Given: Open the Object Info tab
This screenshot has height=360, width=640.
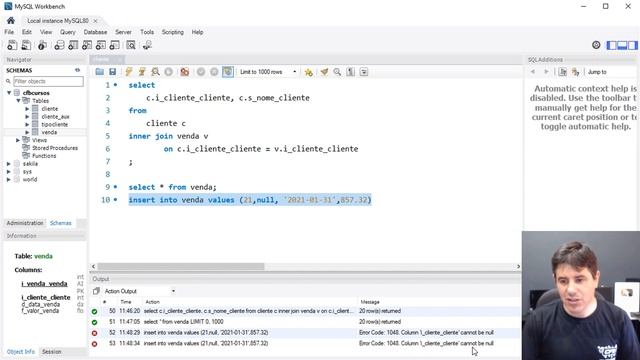Looking at the screenshot, I should tap(20, 351).
